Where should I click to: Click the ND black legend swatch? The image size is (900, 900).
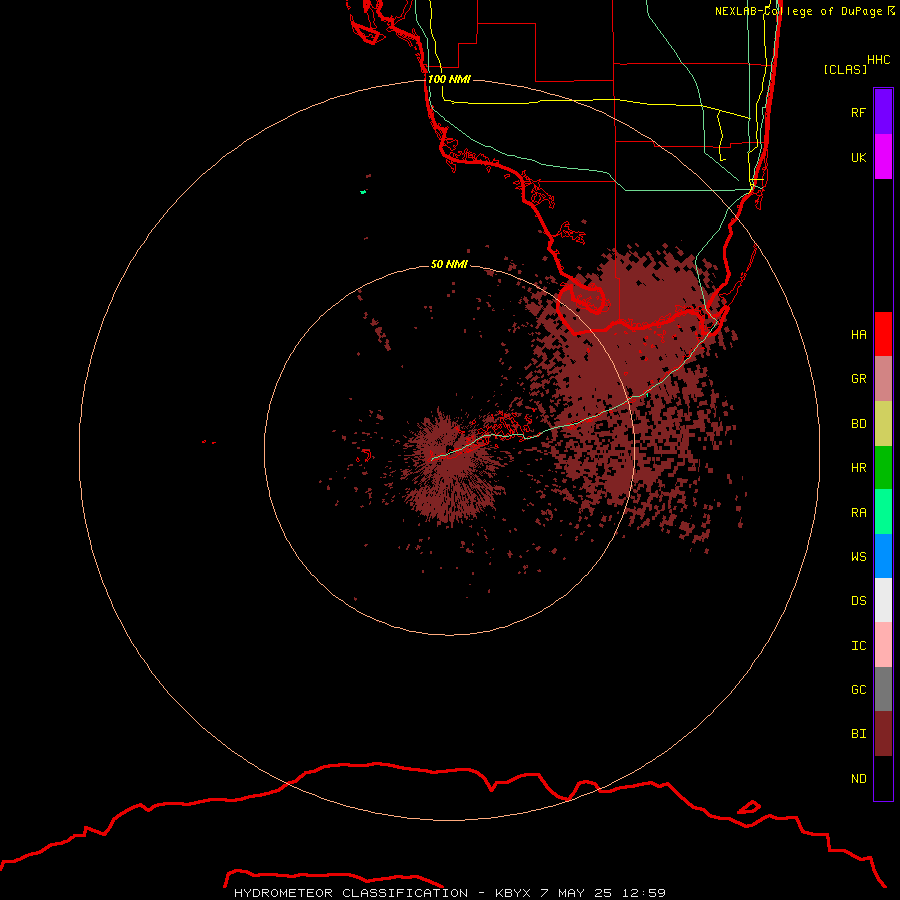pyautogui.click(x=883, y=778)
